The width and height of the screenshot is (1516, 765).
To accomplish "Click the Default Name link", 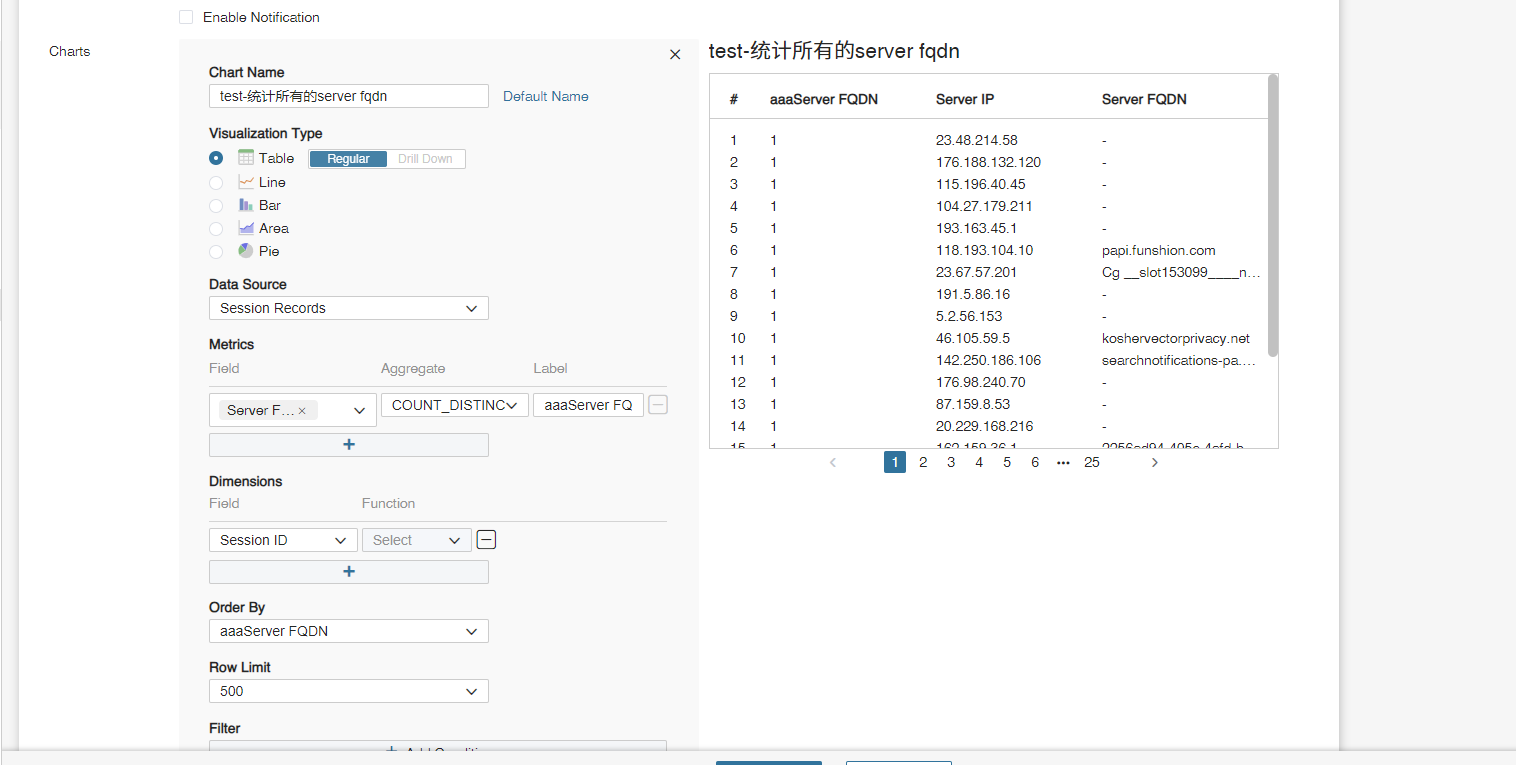I will [545, 96].
